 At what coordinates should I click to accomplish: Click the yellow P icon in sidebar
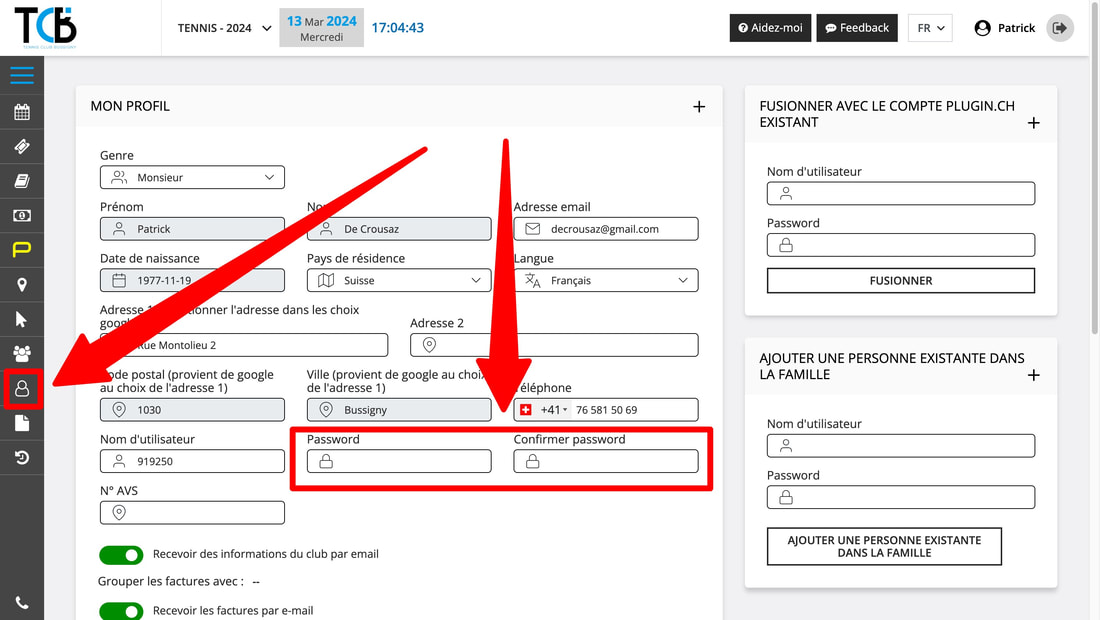pyautogui.click(x=21, y=250)
